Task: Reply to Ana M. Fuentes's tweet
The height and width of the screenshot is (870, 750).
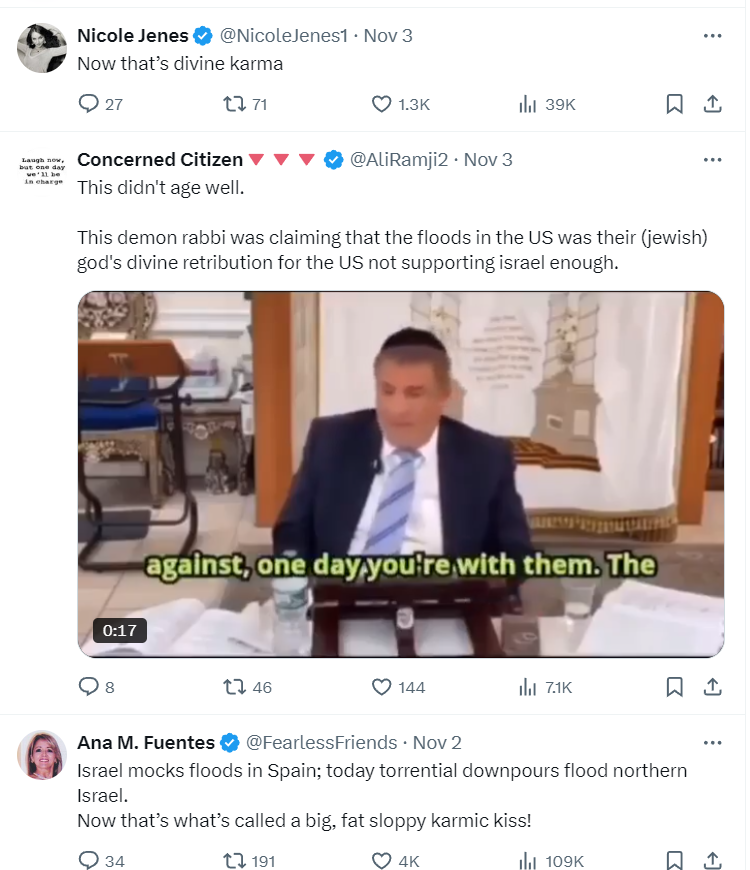Action: pos(89,861)
